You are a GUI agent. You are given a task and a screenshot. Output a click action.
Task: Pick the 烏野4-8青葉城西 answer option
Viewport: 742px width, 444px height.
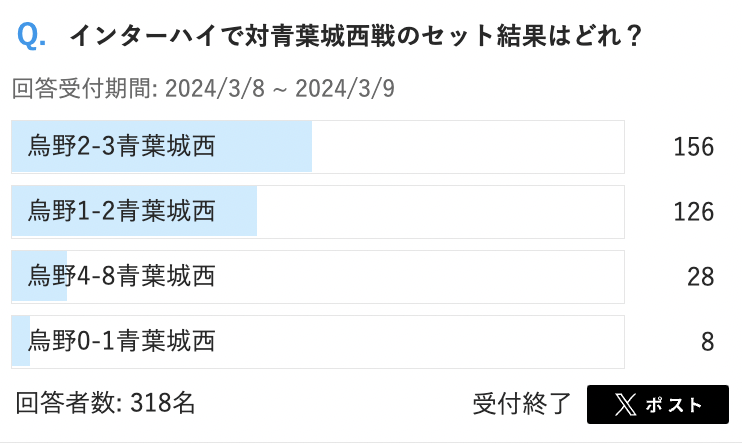pos(122,276)
